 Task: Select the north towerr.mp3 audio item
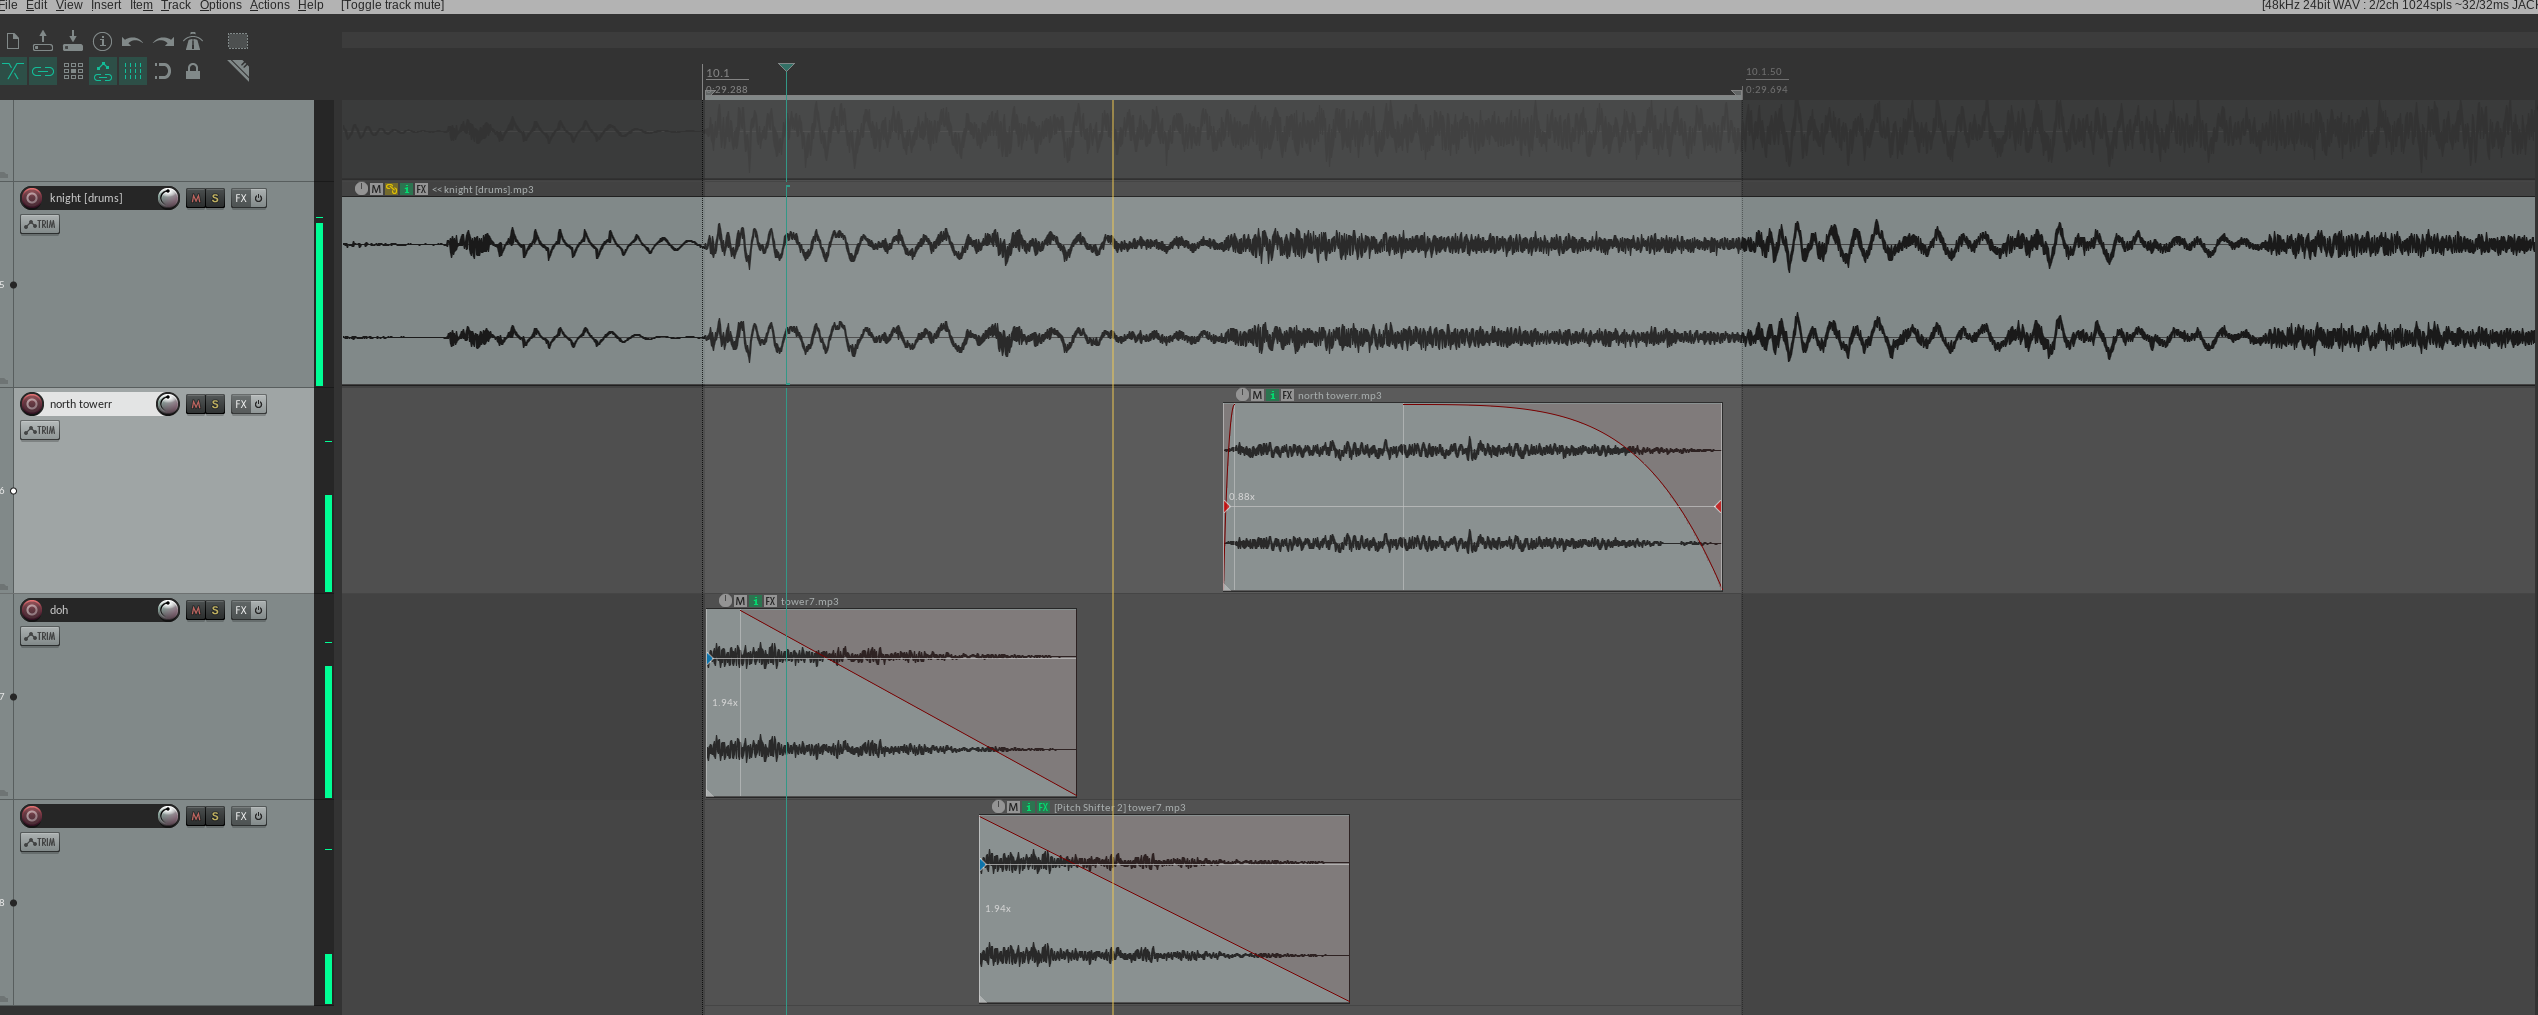[1472, 497]
